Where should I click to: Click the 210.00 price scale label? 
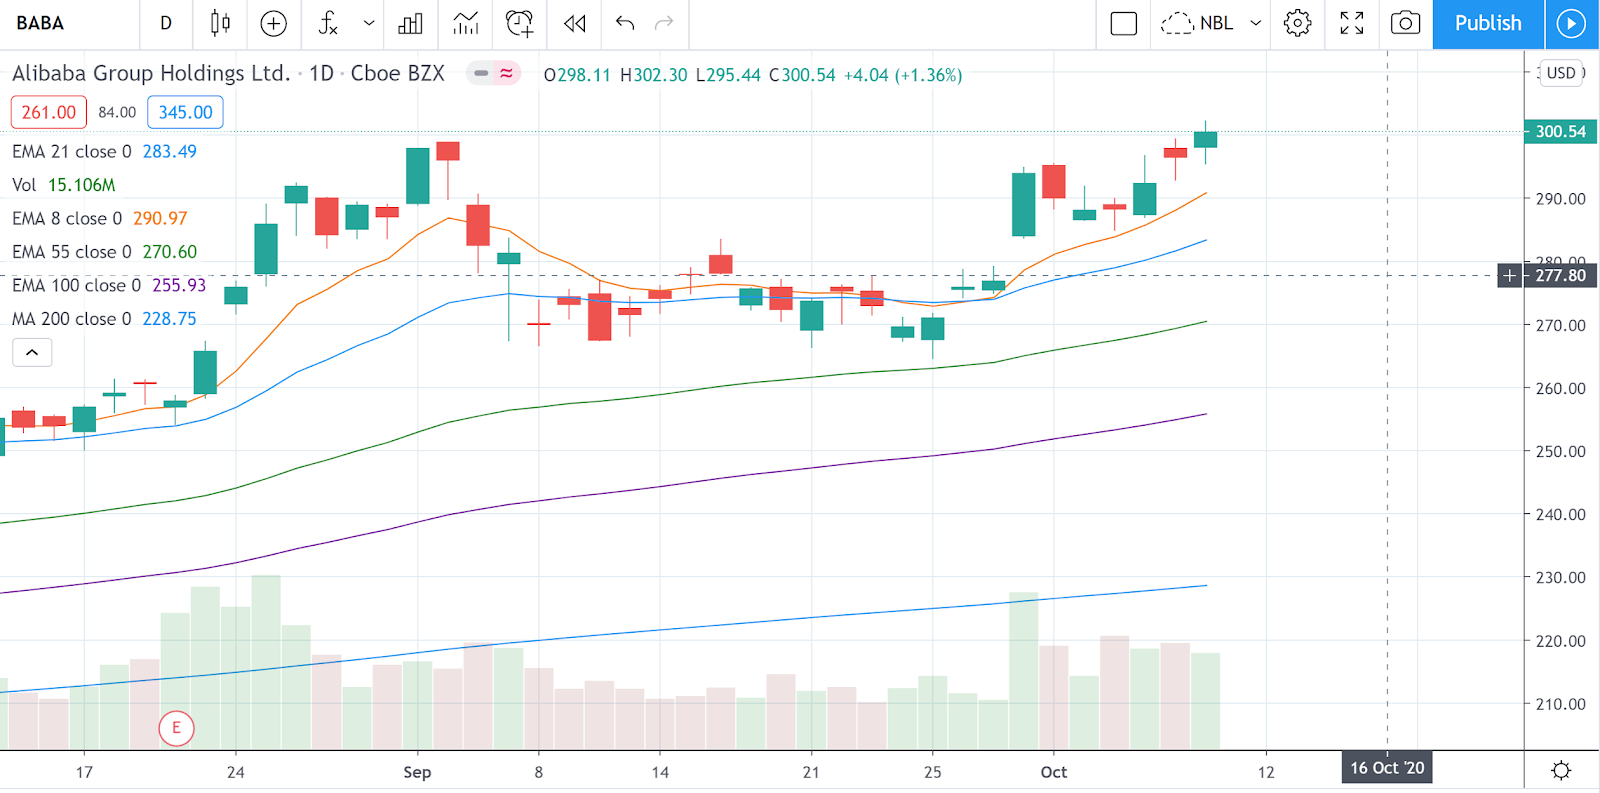coord(1561,704)
